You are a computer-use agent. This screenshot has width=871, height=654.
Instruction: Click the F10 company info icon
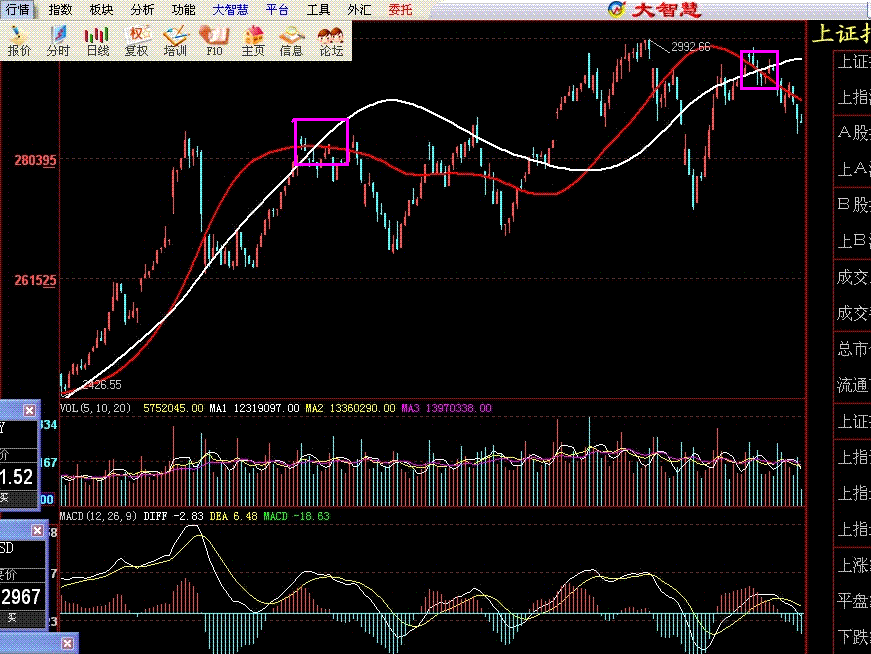tap(214, 41)
